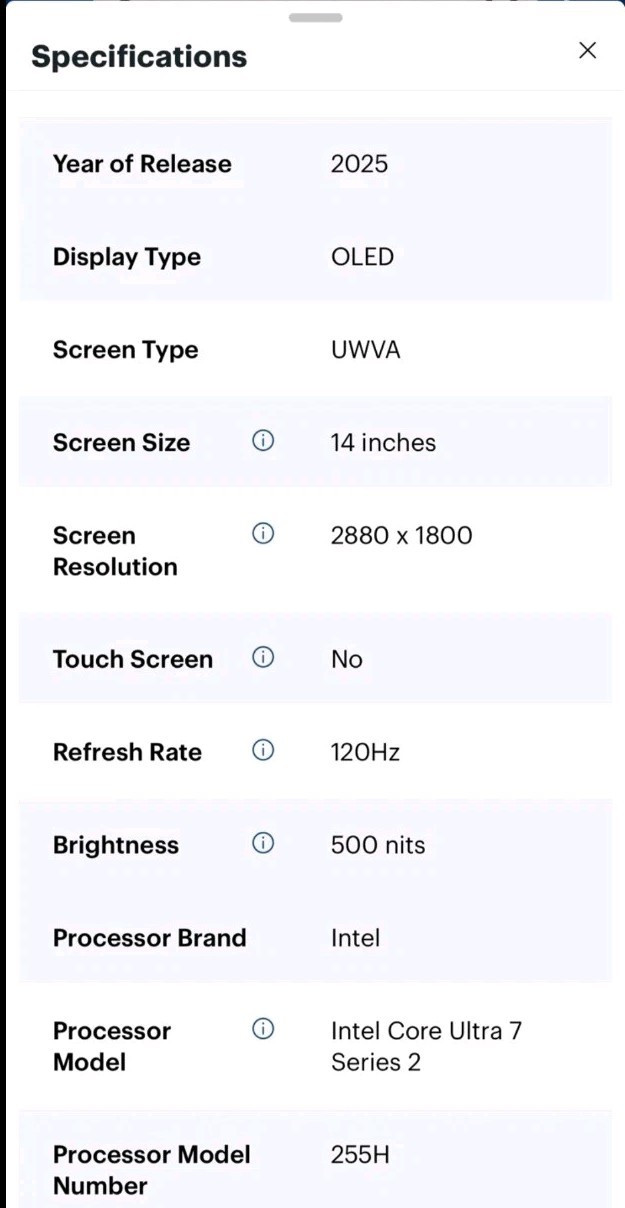
Task: Tap the Display Type label
Action: pyautogui.click(x=127, y=257)
